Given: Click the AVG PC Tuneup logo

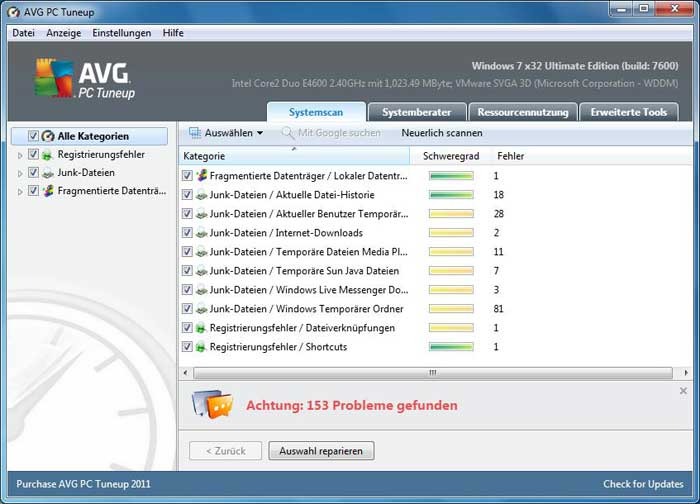Looking at the screenshot, I should pos(85,79).
